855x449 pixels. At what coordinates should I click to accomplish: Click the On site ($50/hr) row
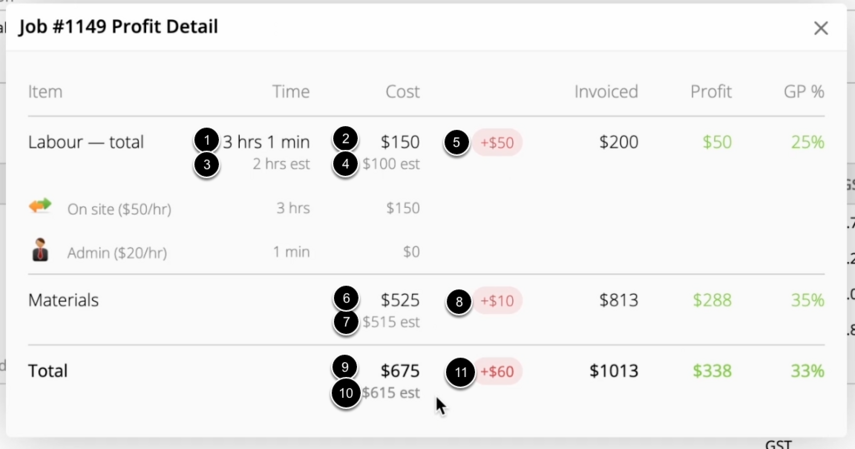(224, 208)
